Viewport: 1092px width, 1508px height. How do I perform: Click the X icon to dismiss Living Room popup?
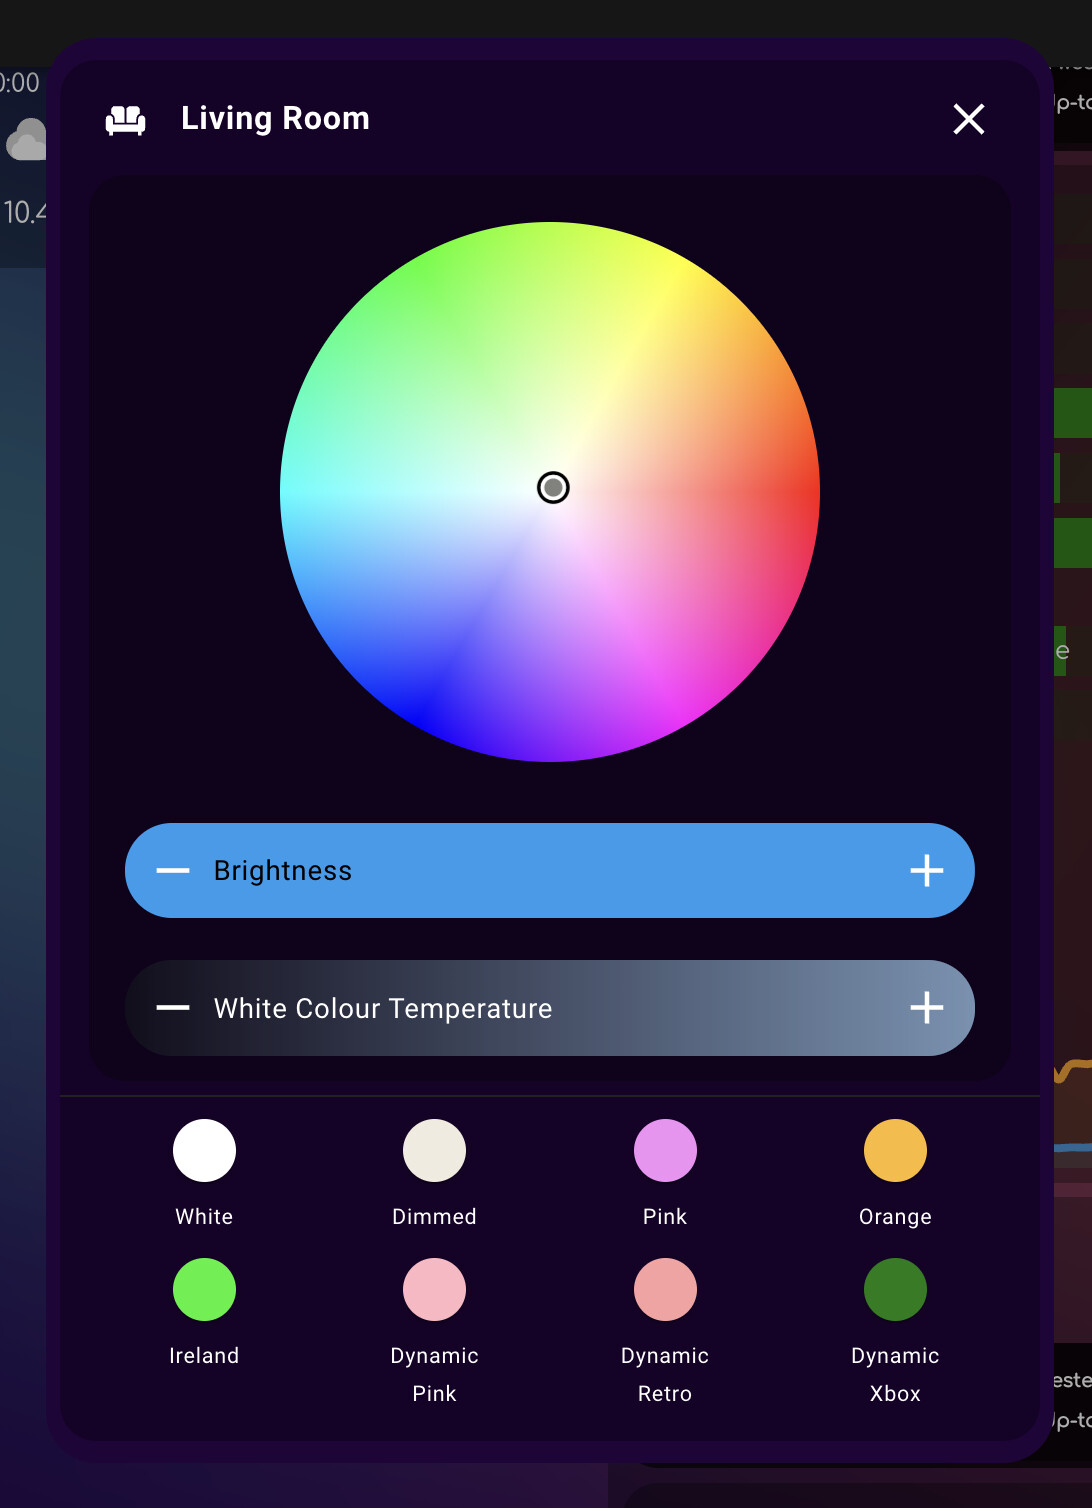[x=968, y=119]
